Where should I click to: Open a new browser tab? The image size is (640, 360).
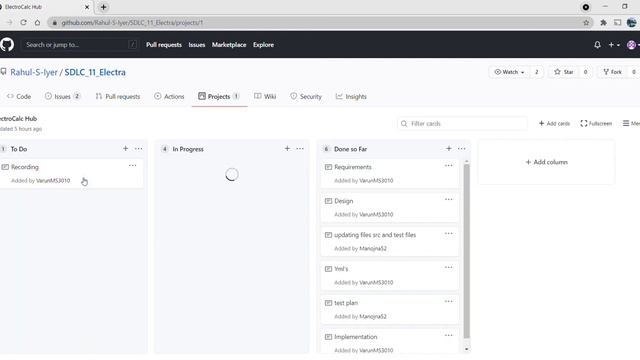tap(103, 7)
